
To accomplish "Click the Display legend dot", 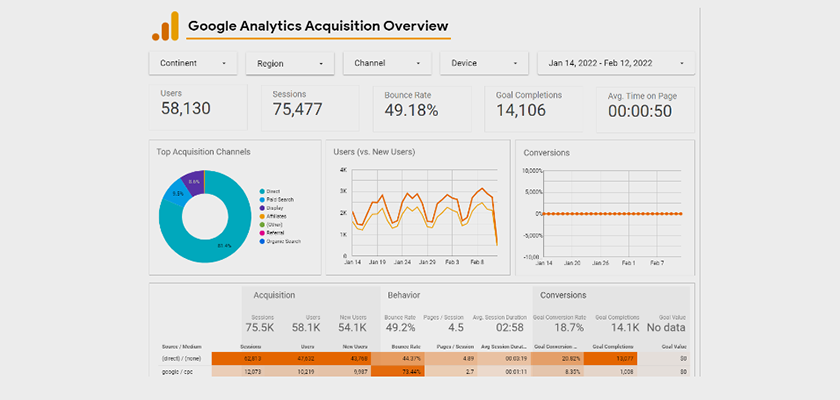I will pyautogui.click(x=261, y=208).
